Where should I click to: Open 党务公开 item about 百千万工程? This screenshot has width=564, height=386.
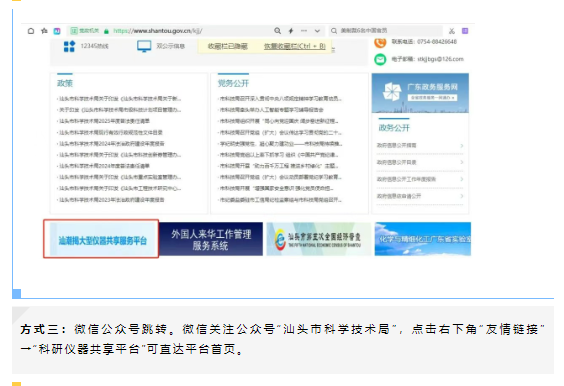279,166
